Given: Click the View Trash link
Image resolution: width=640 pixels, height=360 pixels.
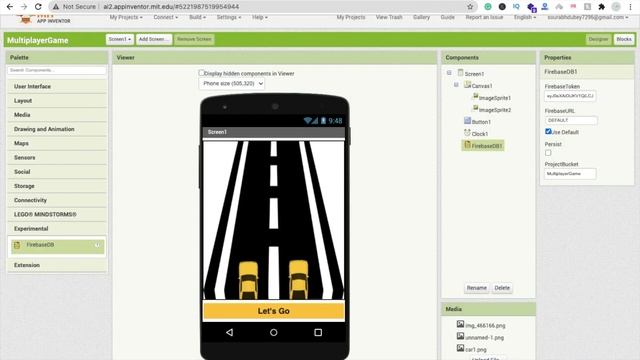Looking at the screenshot, I should [x=389, y=17].
